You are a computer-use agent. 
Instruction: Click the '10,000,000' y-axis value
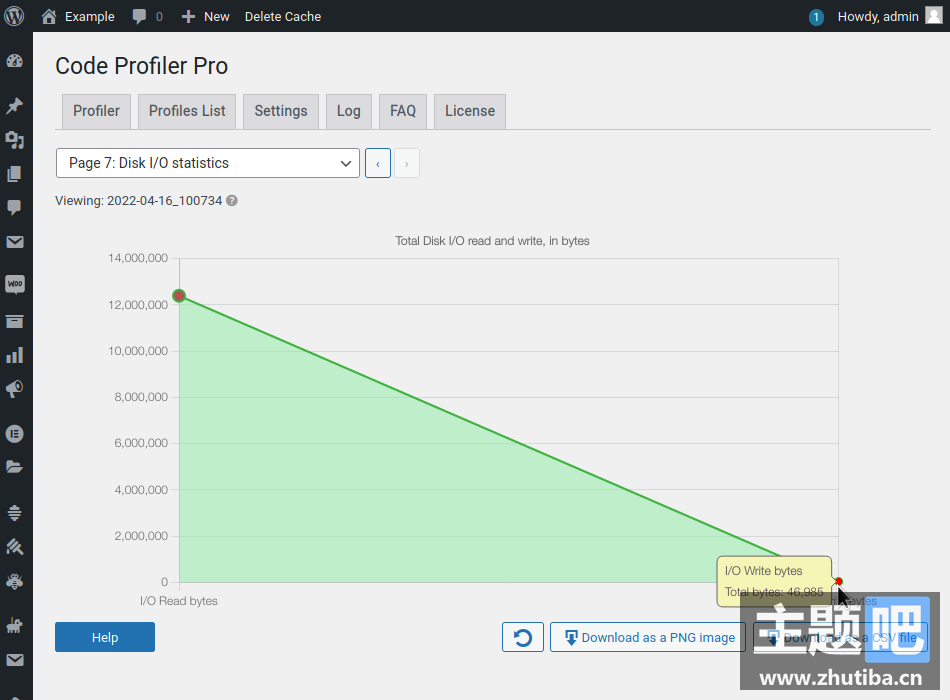pyautogui.click(x=138, y=351)
